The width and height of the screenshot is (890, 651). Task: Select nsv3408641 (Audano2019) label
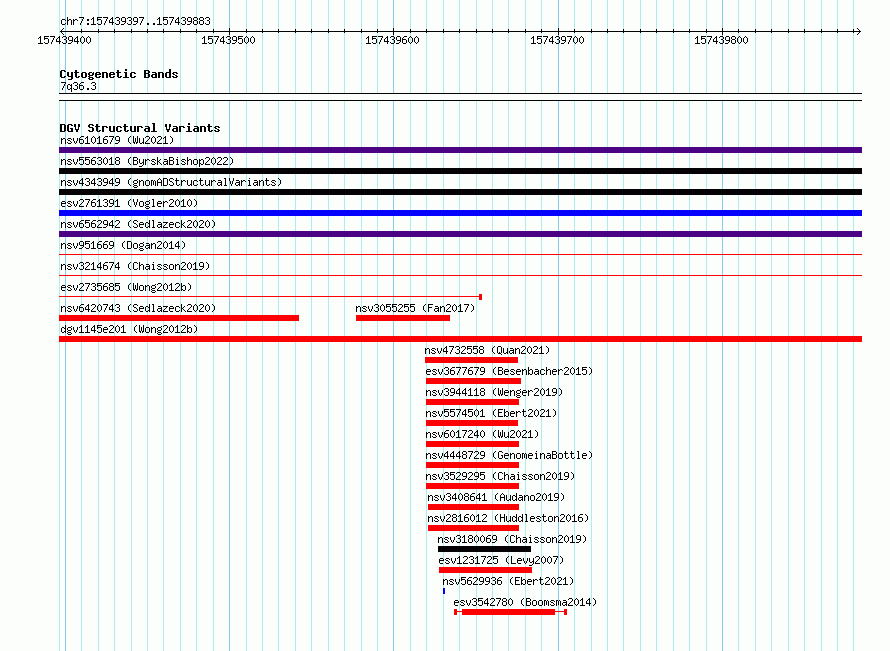click(x=496, y=497)
